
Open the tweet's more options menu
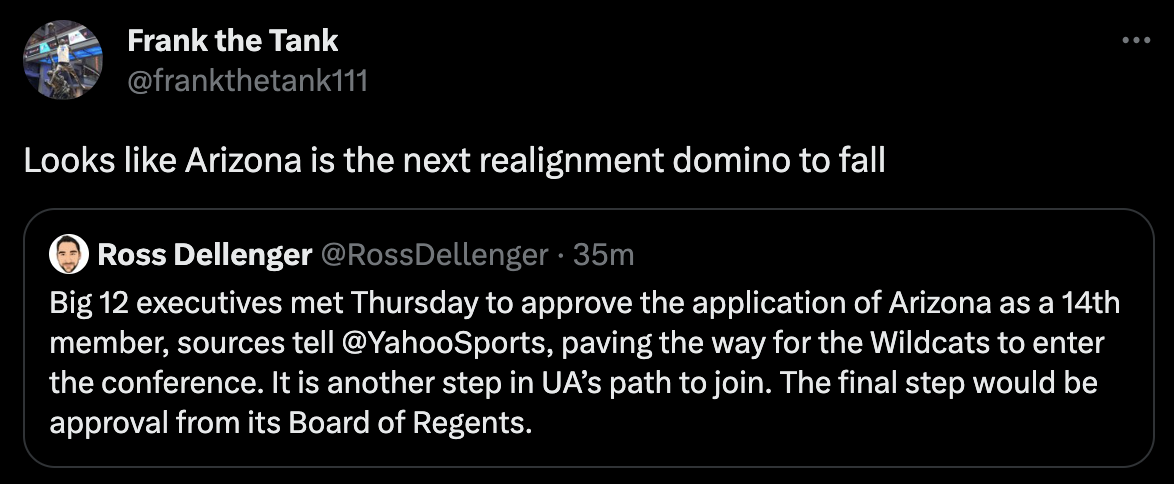coord(1136,41)
